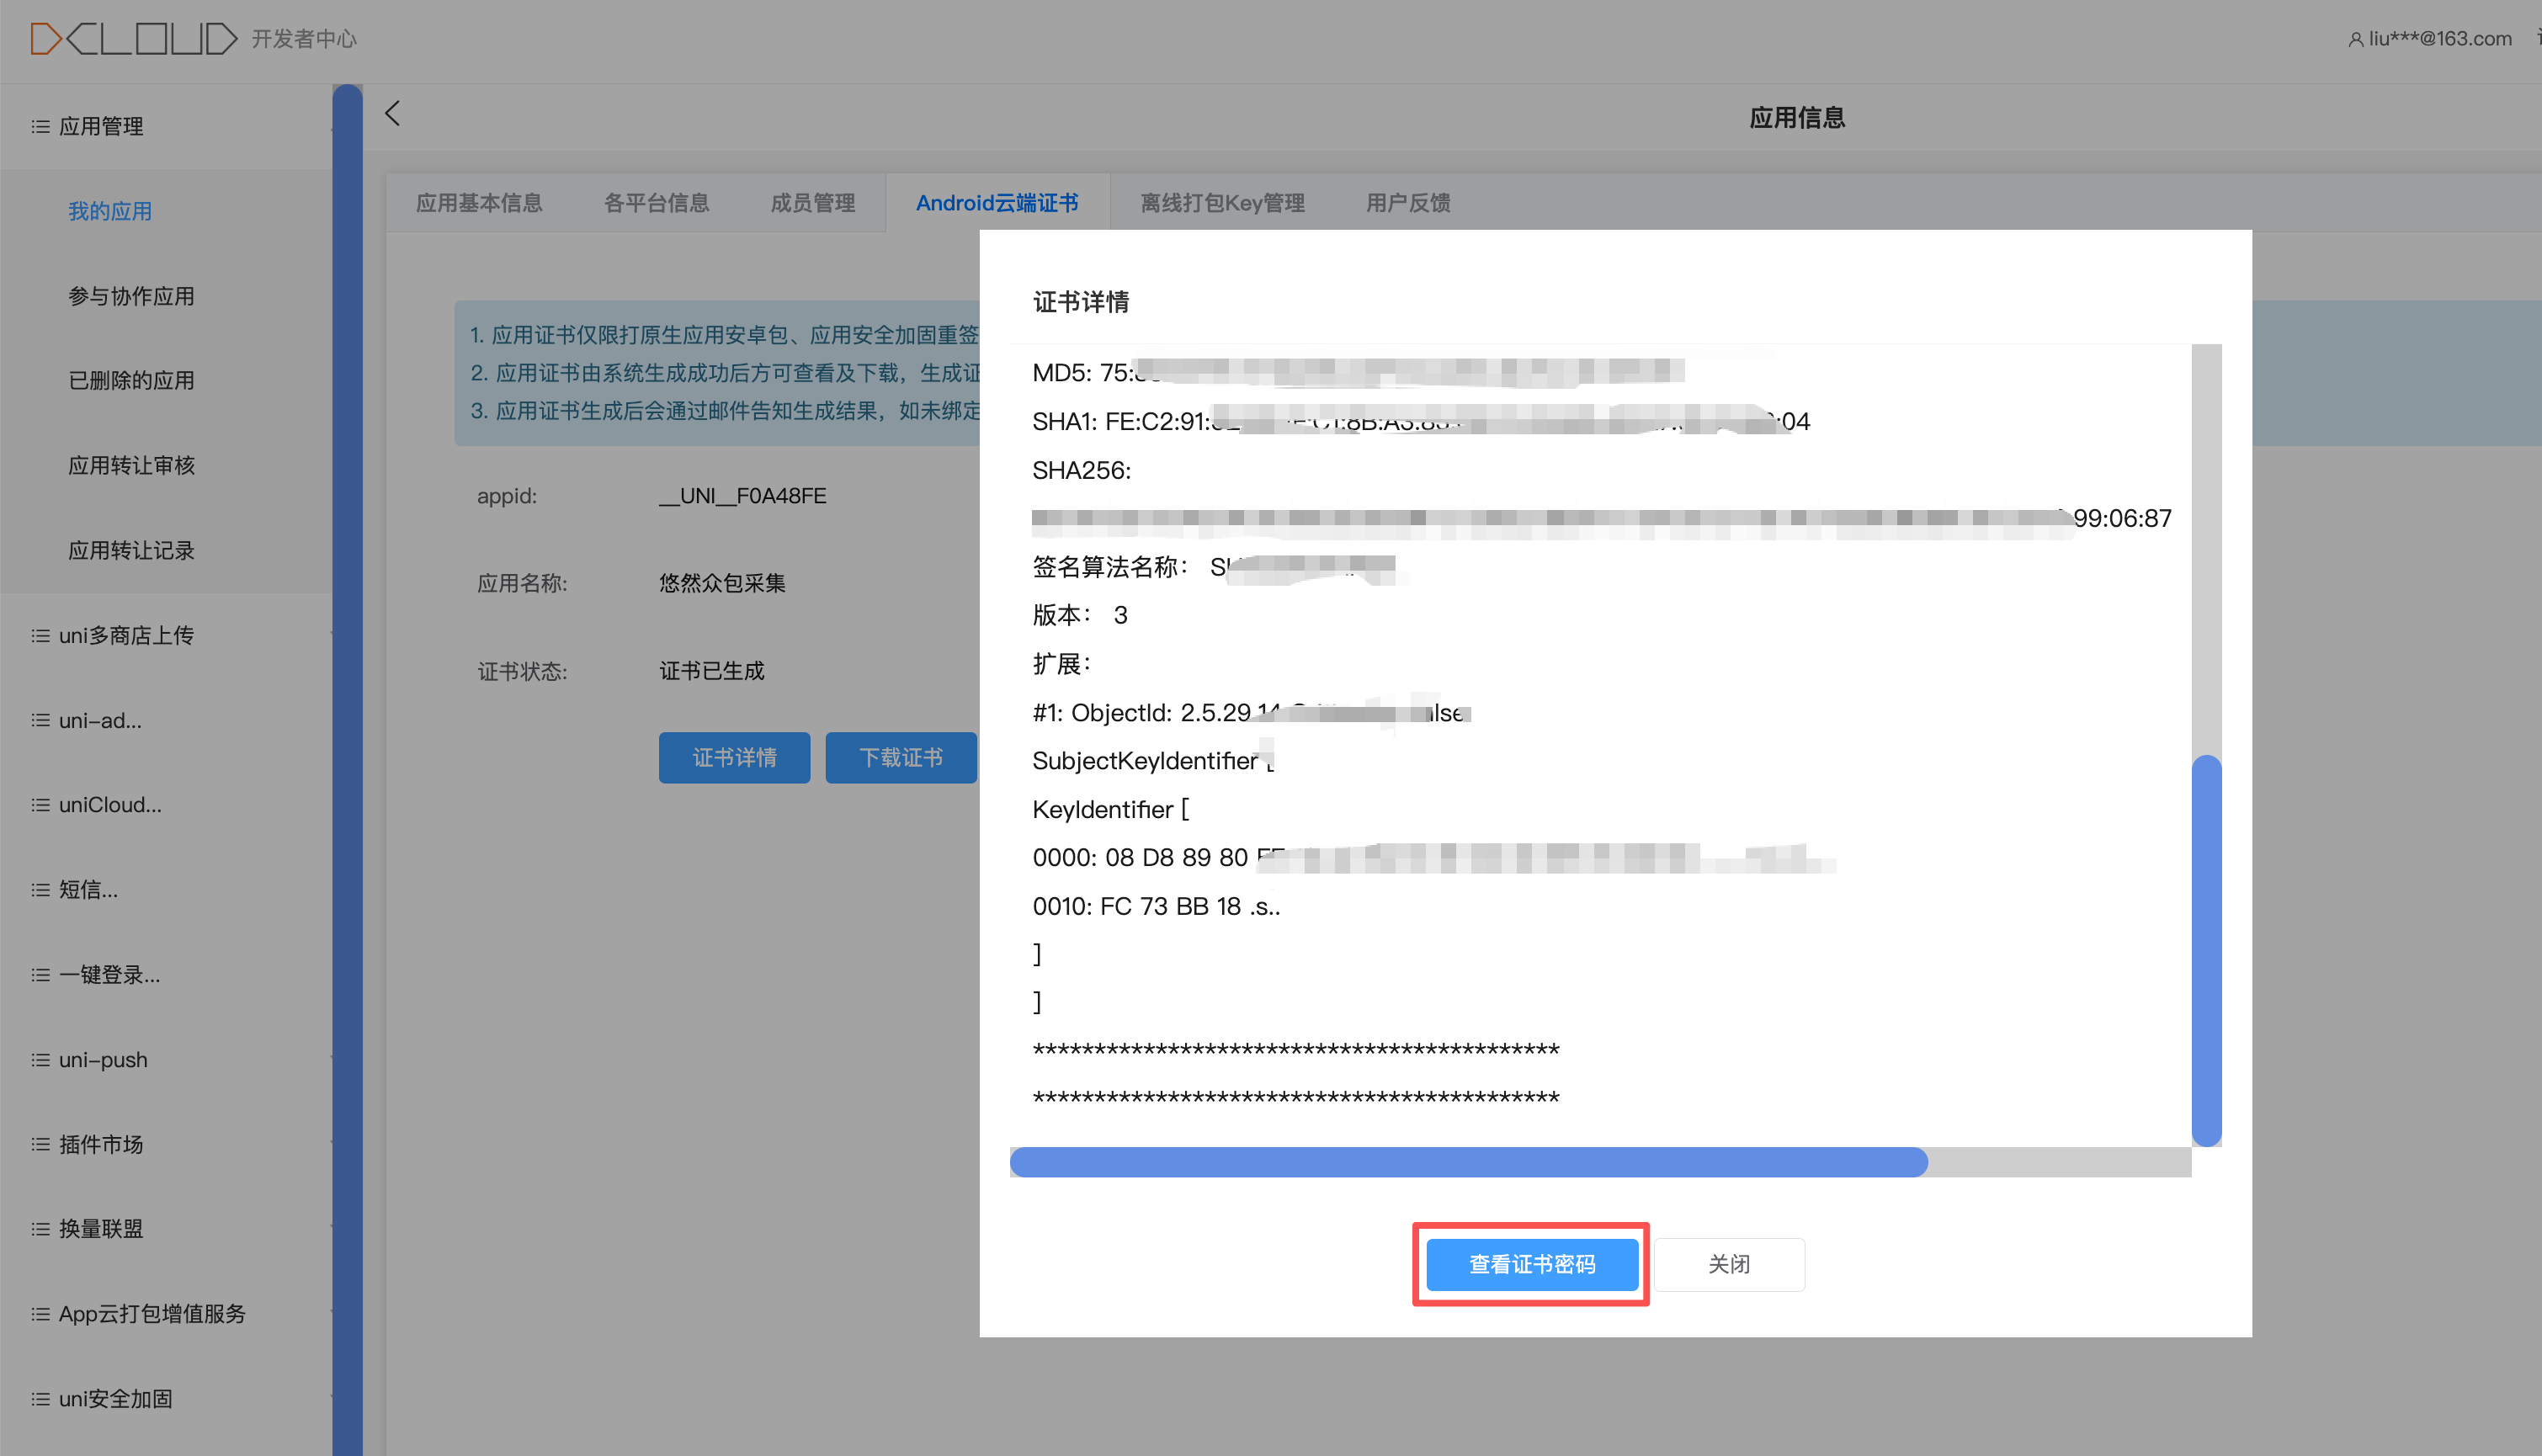The height and width of the screenshot is (1456, 2542).
Task: Click the dialog horizontal scrollbar
Action: (x=1468, y=1162)
